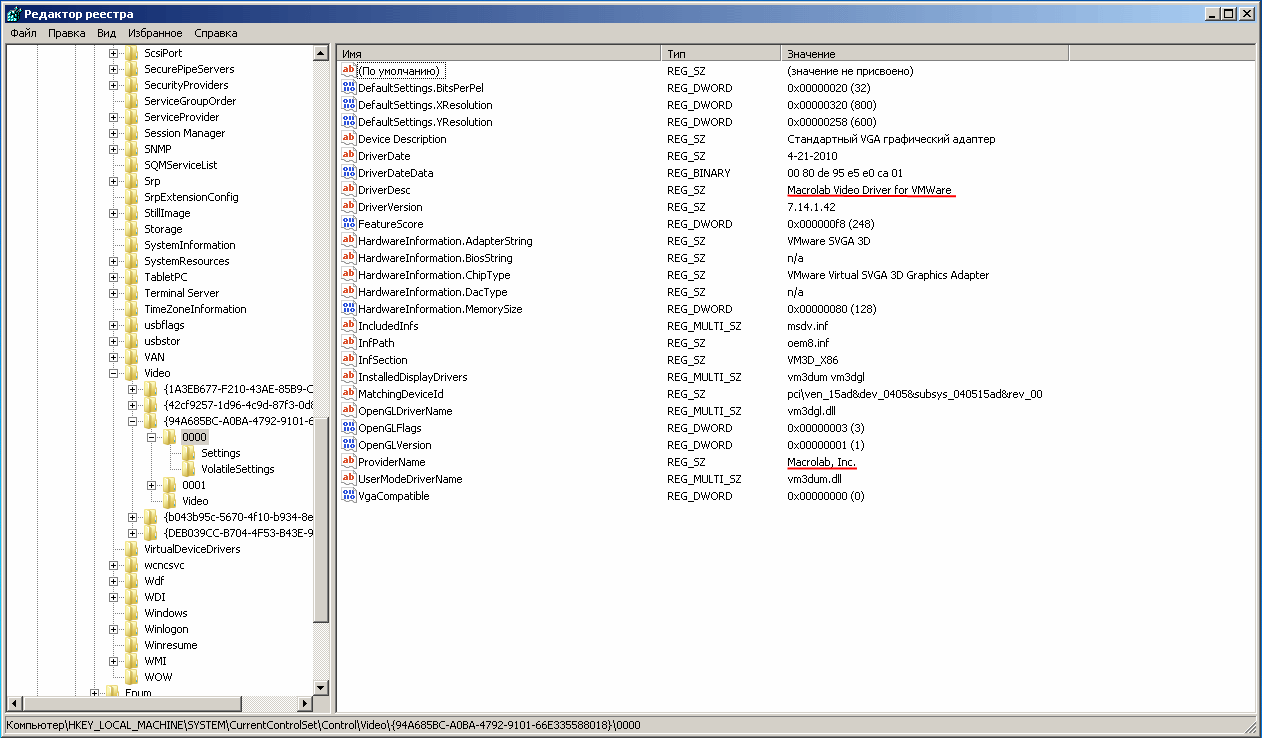Select the UserModeDriverName value name
This screenshot has height=738, width=1262.
pos(411,479)
